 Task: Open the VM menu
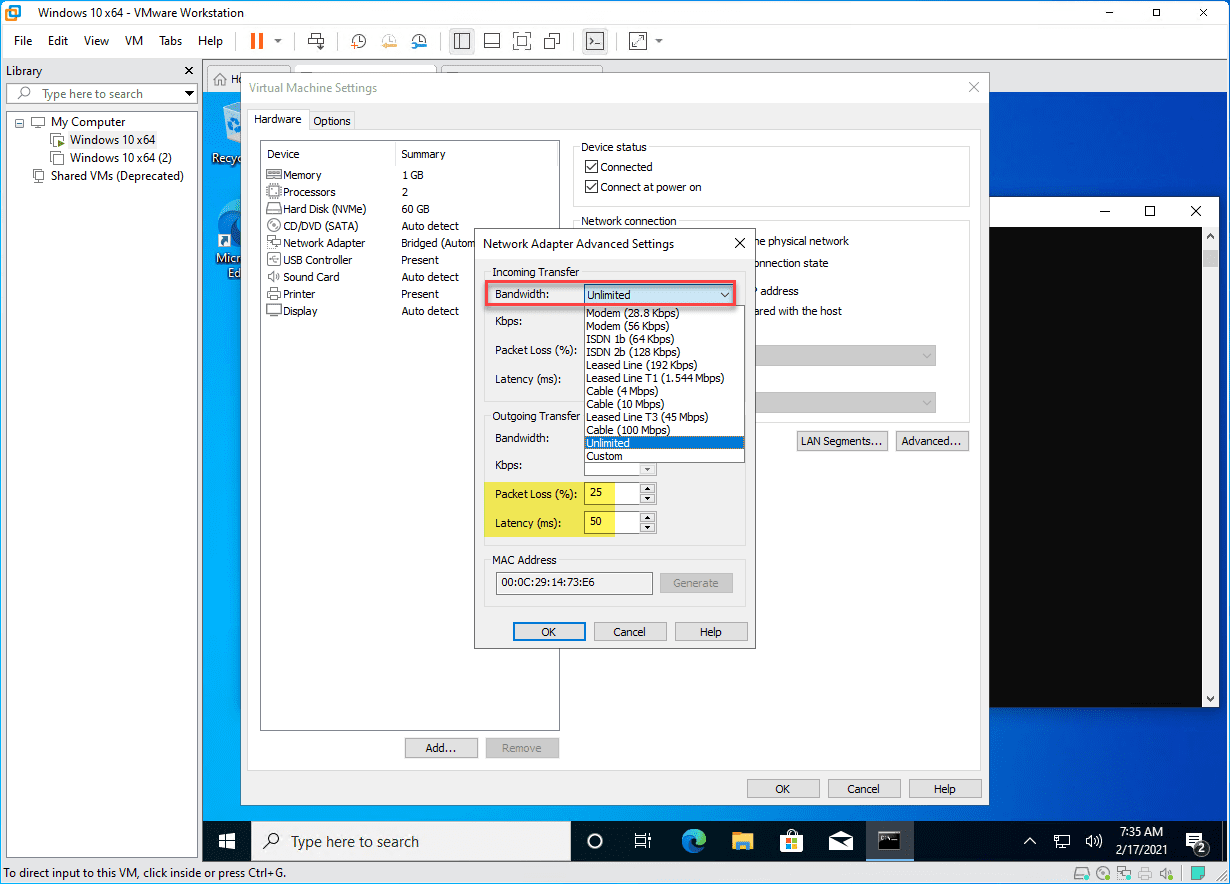[134, 41]
